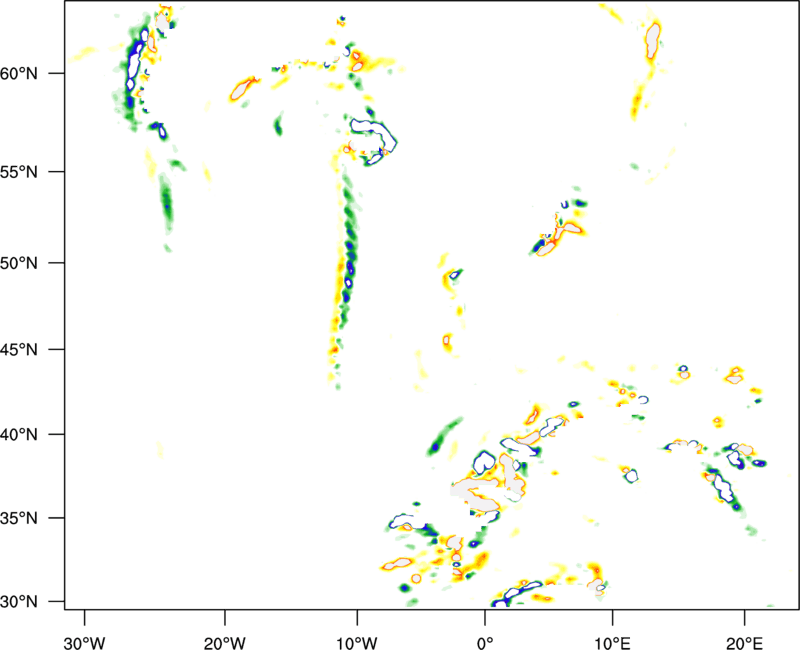
Task: Click the 50°N latitude label
Action: [x=19, y=263]
